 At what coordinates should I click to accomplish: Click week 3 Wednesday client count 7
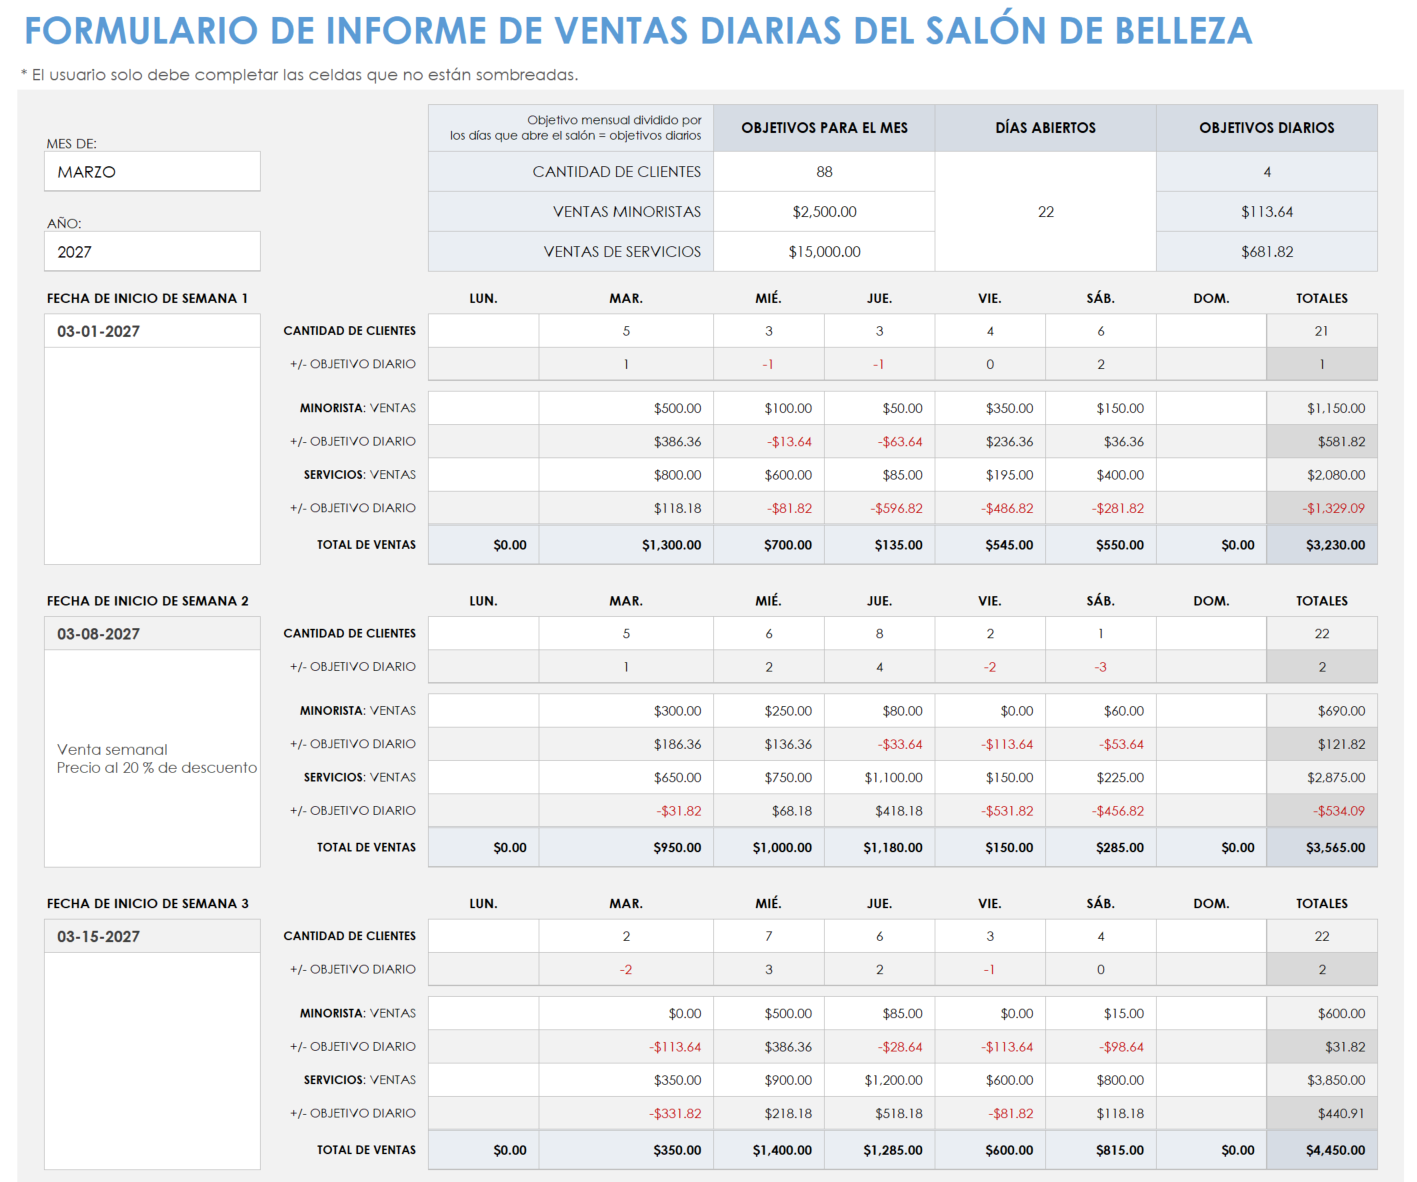[x=769, y=936]
